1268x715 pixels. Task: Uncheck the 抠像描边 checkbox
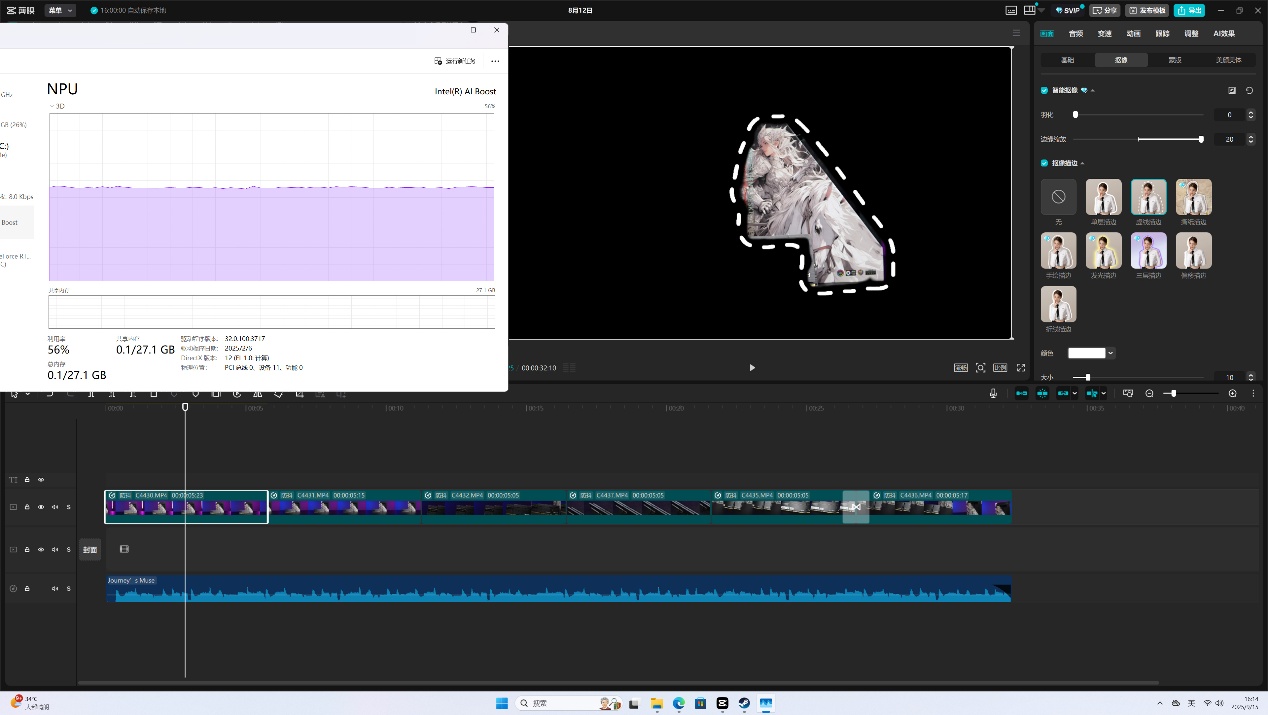[x=1045, y=163]
